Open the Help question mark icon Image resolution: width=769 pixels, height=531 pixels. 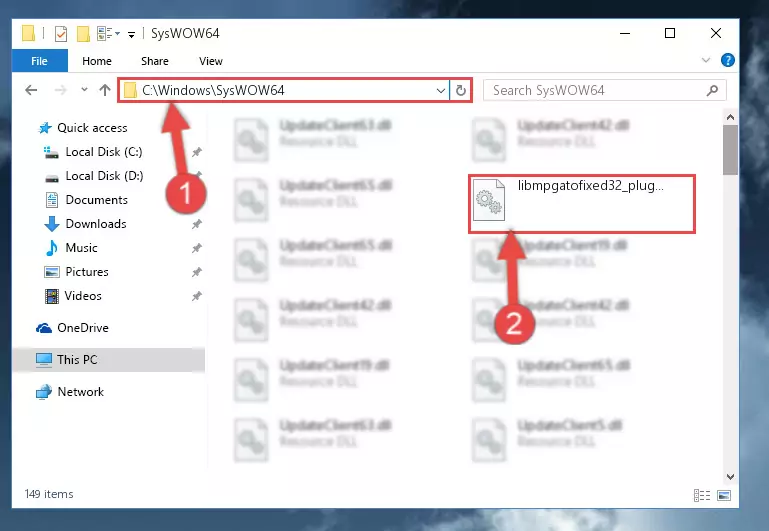[728, 60]
